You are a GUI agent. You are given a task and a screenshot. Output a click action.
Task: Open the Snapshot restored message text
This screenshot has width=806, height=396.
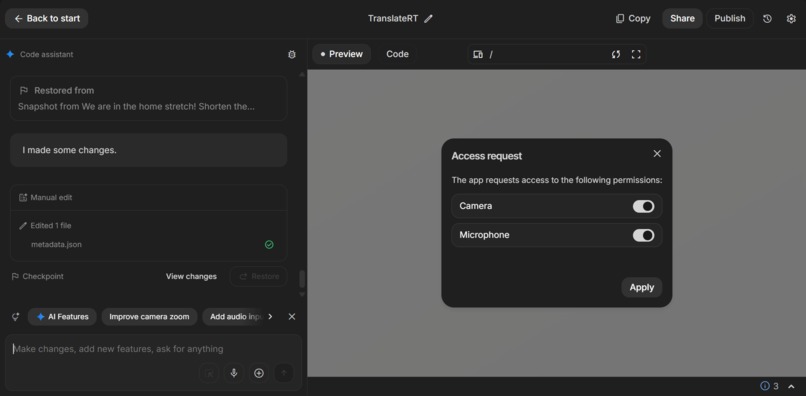pyautogui.click(x=136, y=106)
